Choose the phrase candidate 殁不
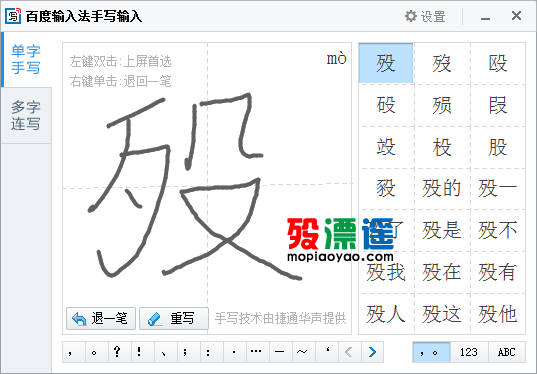This screenshot has height=374, width=537. click(x=498, y=230)
